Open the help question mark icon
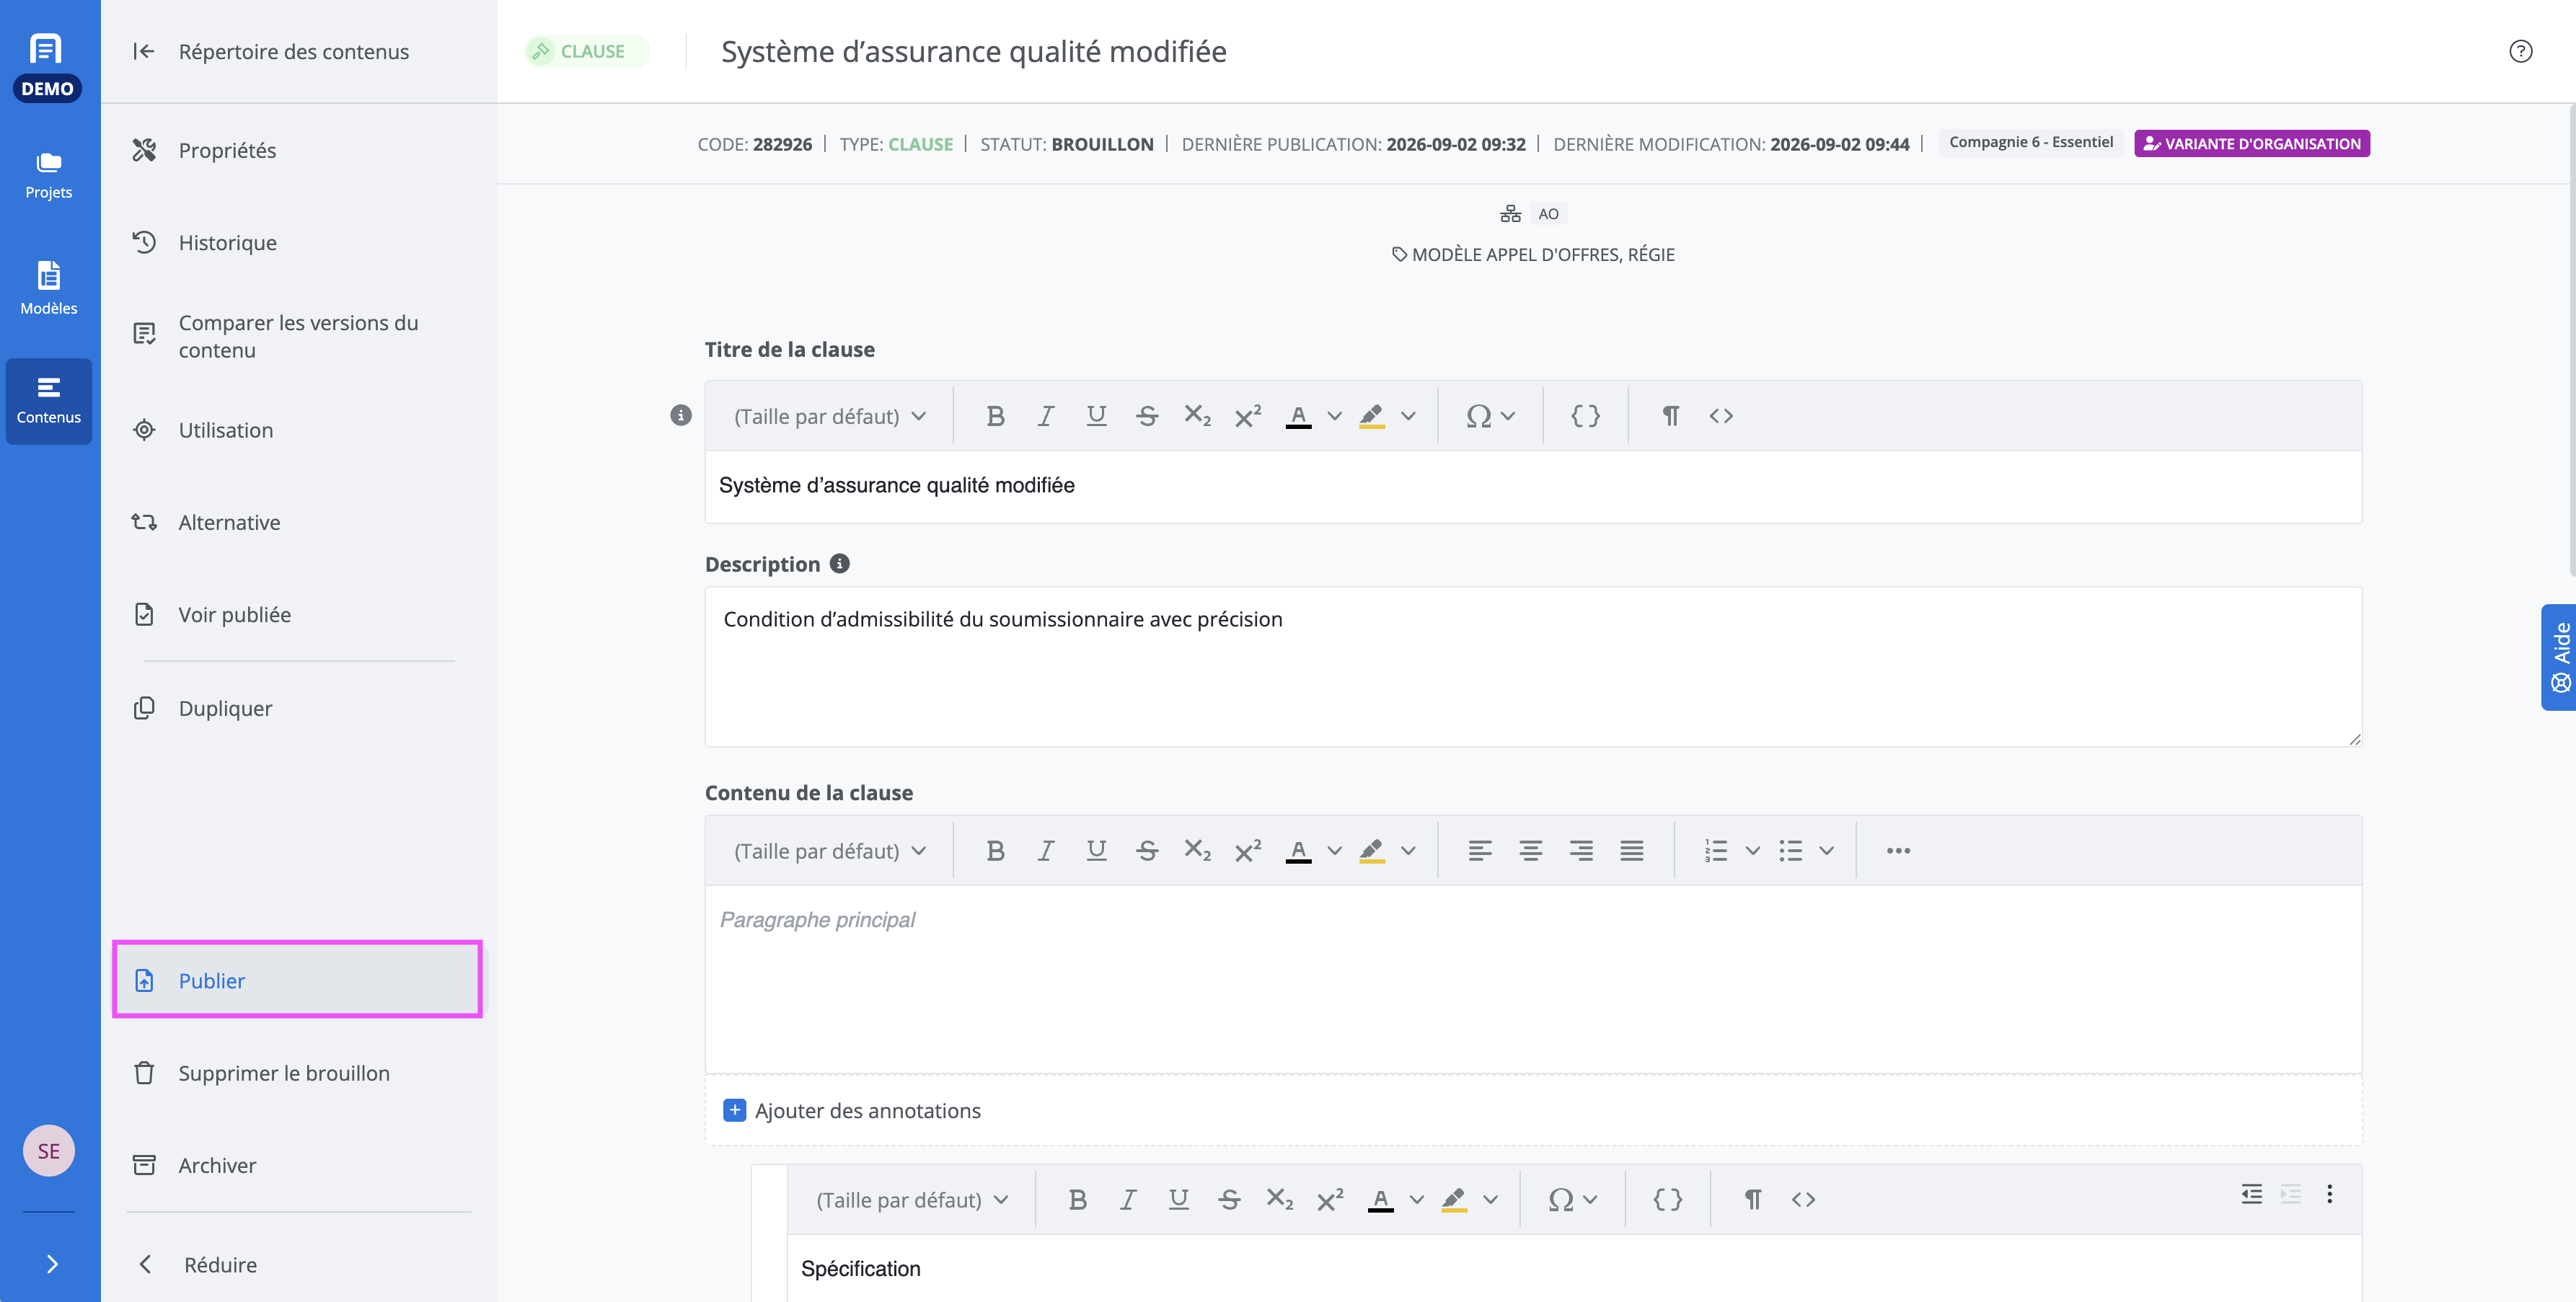Viewport: 2576px width, 1302px height. point(2521,51)
